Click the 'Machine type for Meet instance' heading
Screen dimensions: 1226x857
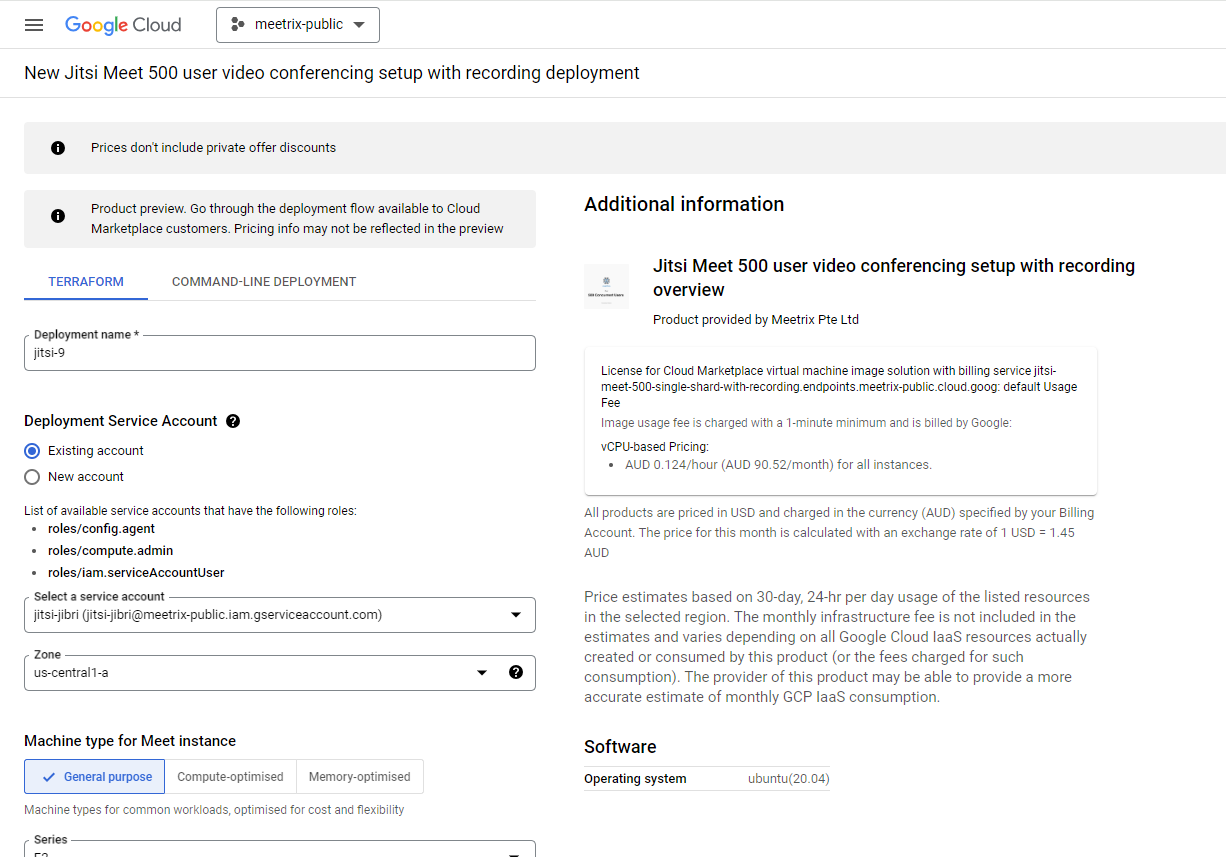click(130, 741)
